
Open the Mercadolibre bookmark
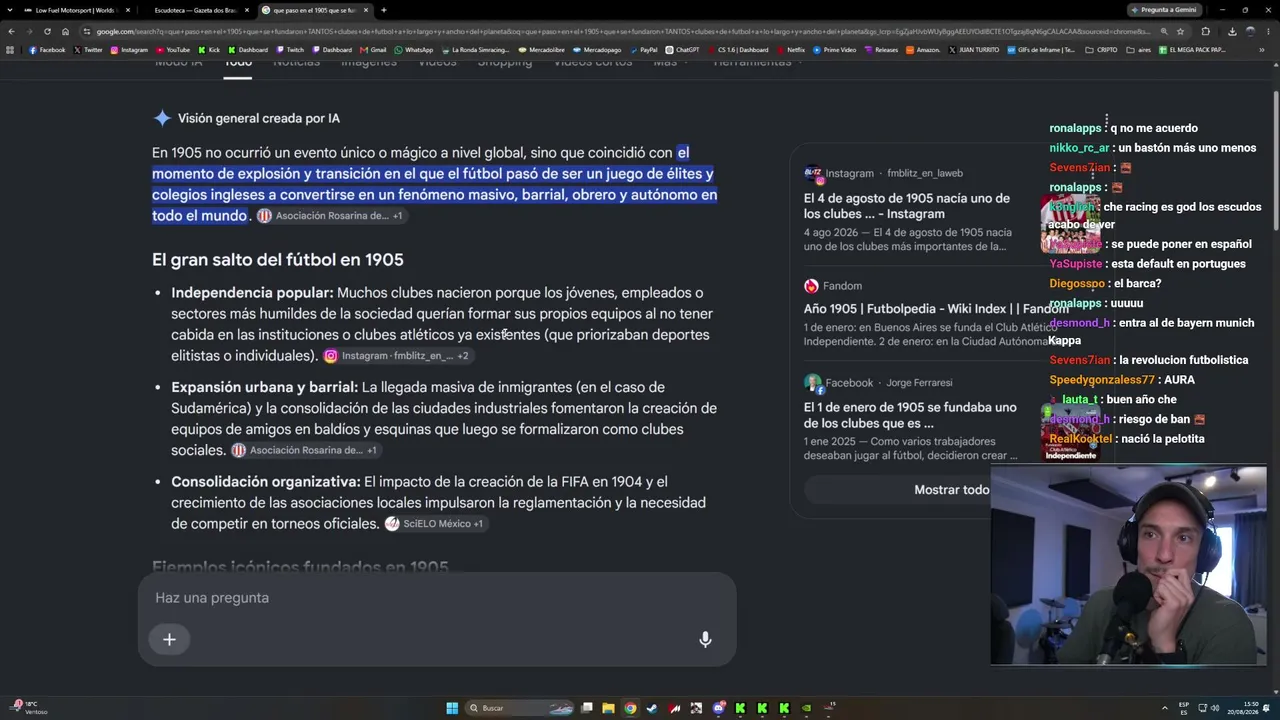(x=541, y=50)
